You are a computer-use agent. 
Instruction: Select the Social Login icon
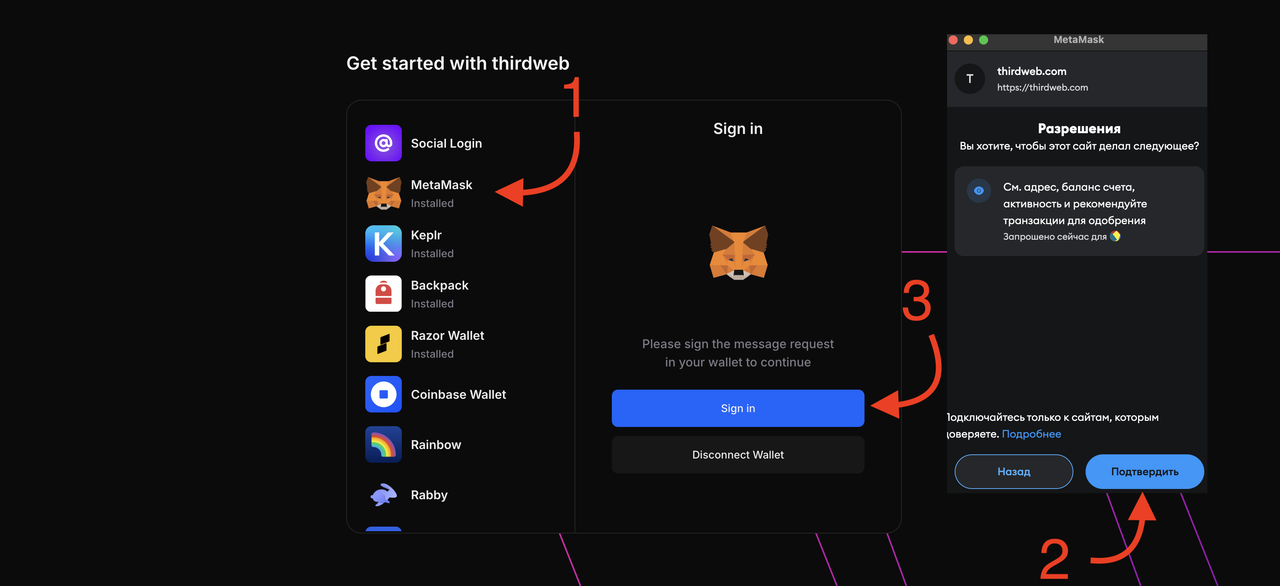pos(383,143)
